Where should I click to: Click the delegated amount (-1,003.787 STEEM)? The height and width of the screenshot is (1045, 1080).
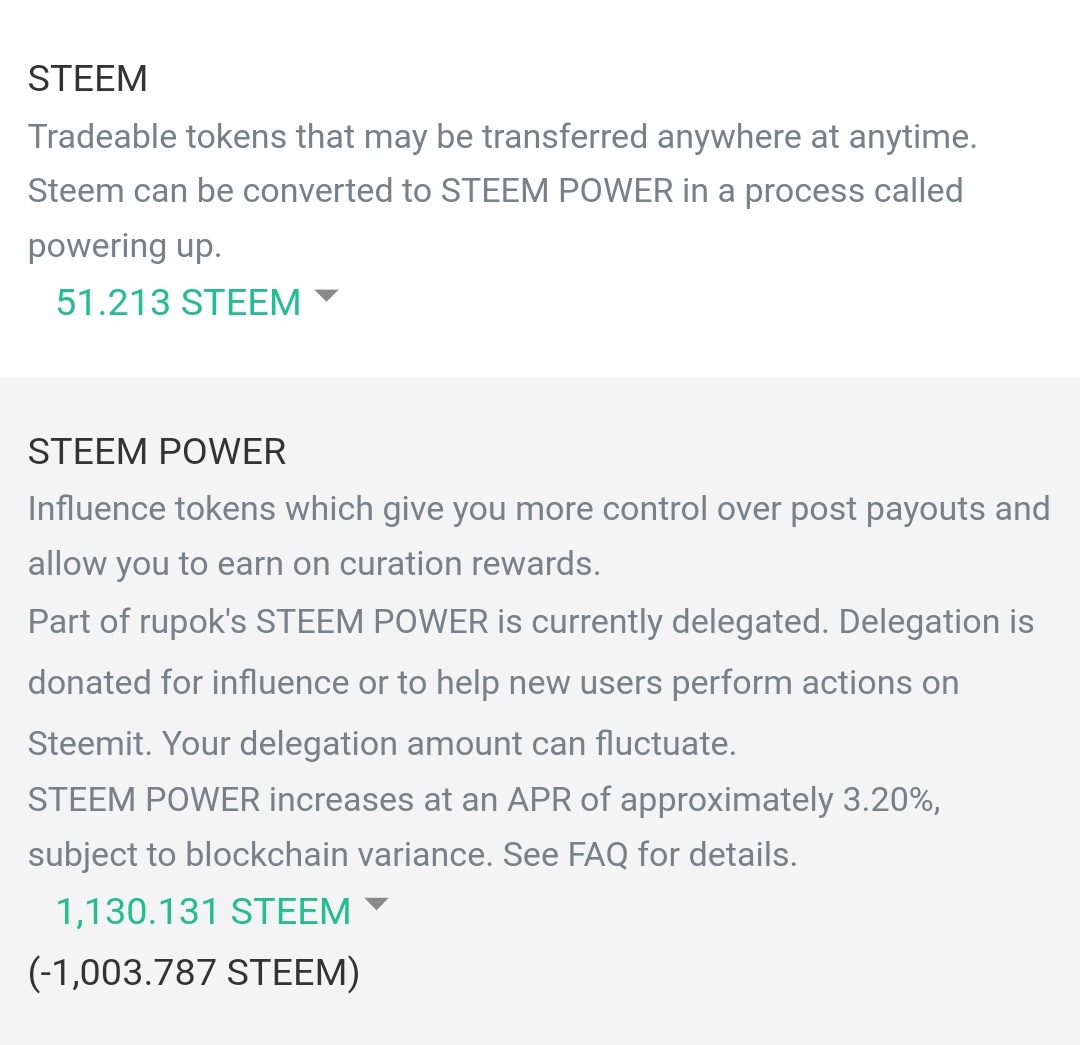click(x=193, y=972)
